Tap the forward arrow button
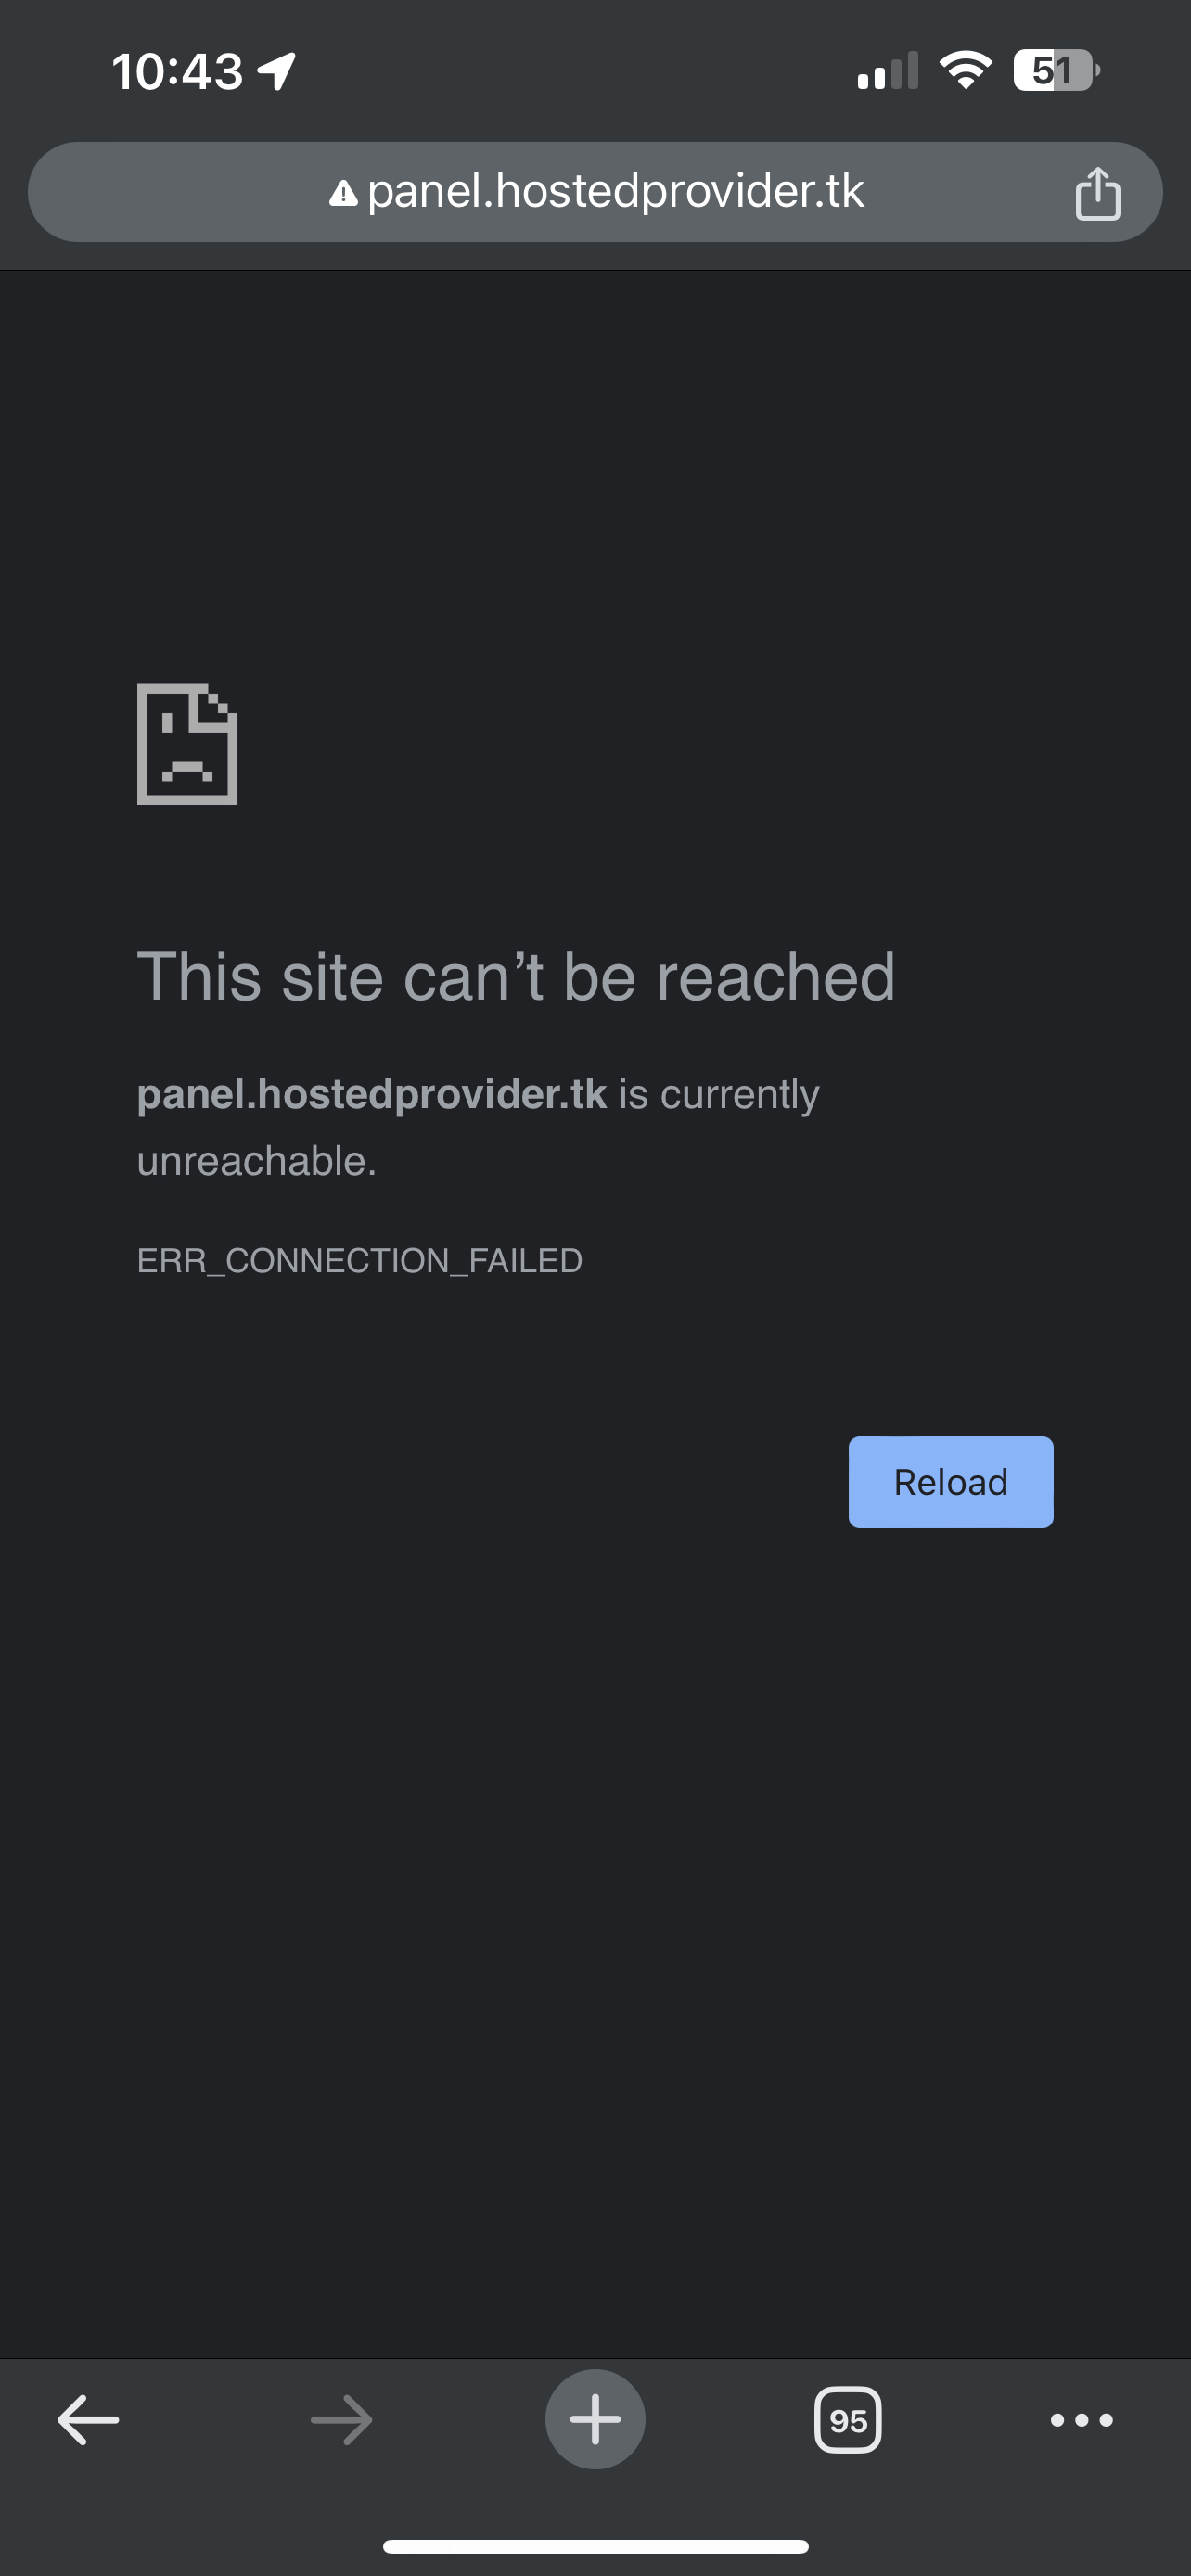This screenshot has width=1191, height=2576. click(341, 2420)
